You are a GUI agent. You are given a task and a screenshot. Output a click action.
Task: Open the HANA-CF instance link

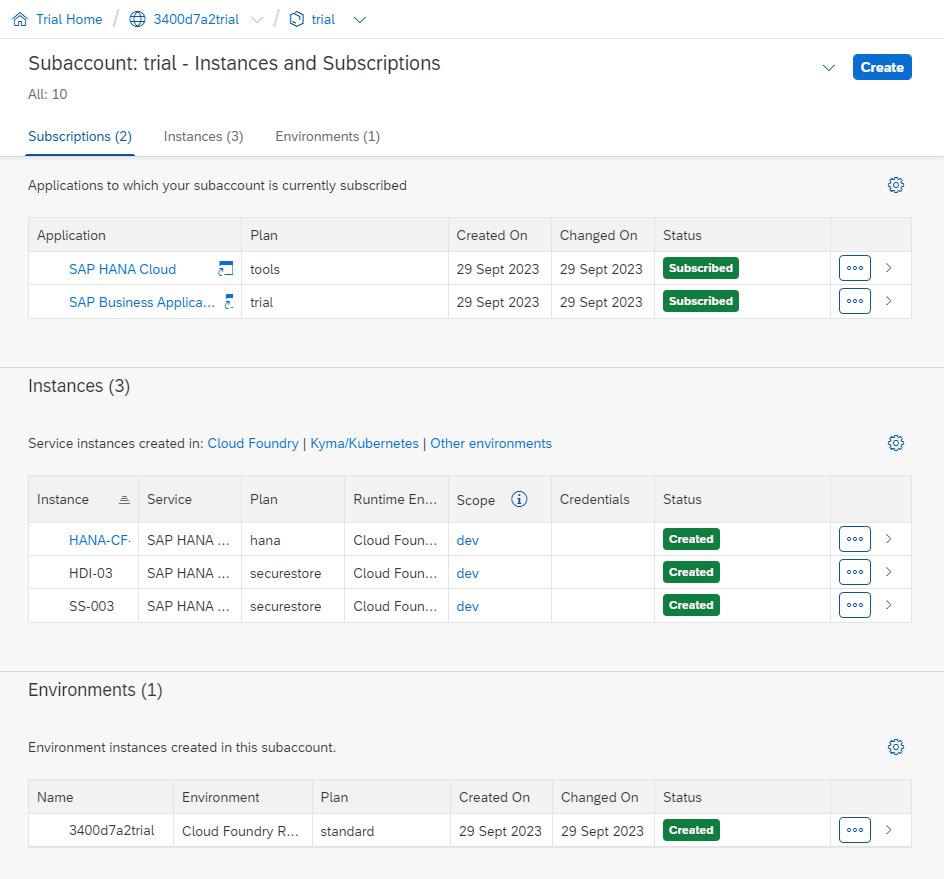pos(98,540)
